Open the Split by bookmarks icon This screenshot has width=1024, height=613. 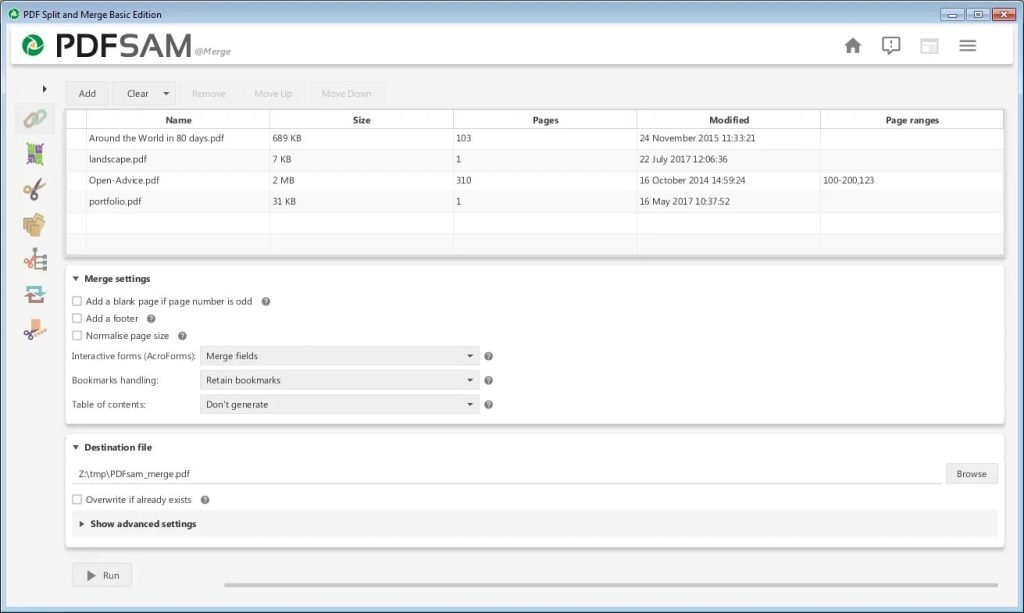pos(35,260)
